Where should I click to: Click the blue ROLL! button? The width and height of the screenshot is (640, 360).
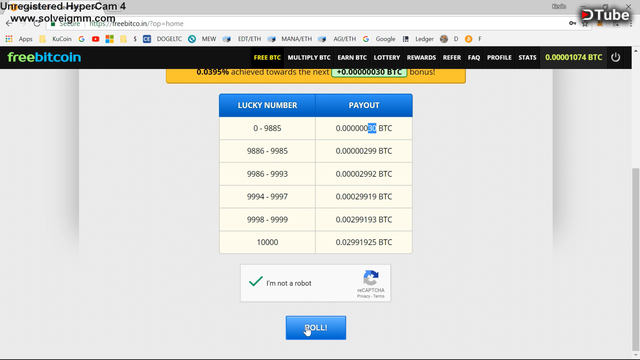click(x=316, y=327)
